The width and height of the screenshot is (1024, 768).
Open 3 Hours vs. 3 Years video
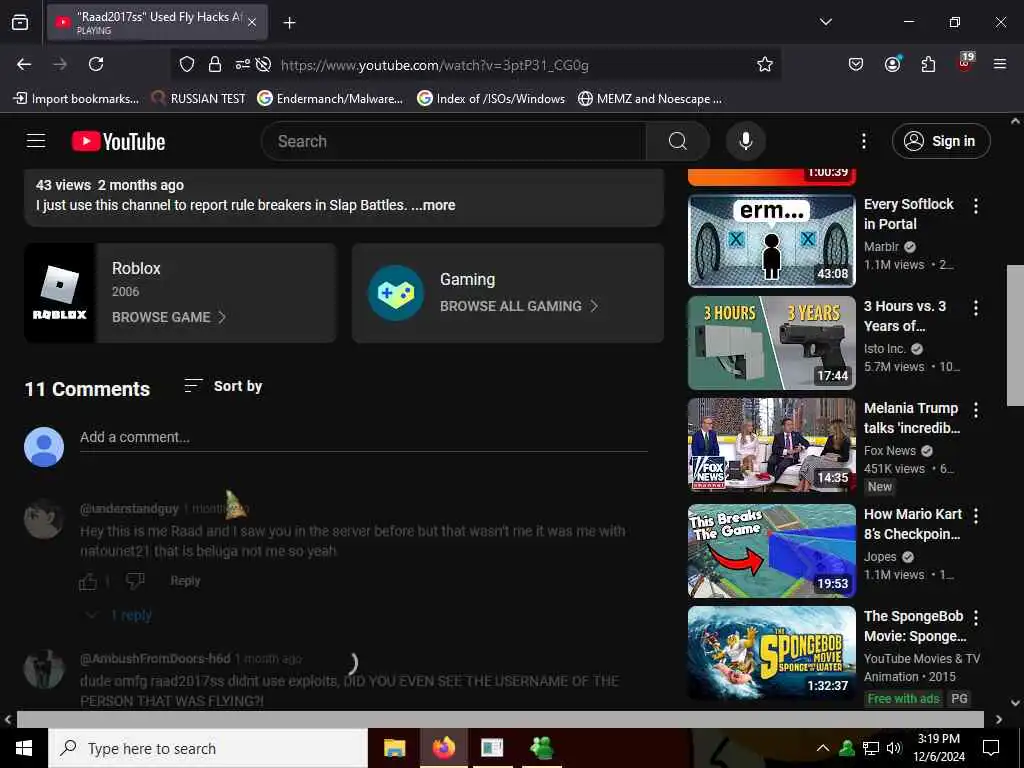pyautogui.click(x=772, y=343)
